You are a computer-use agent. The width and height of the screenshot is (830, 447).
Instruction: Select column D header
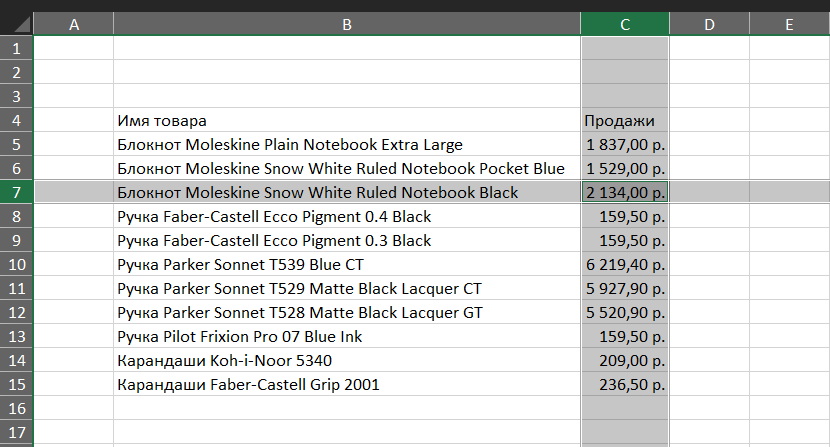pos(709,24)
